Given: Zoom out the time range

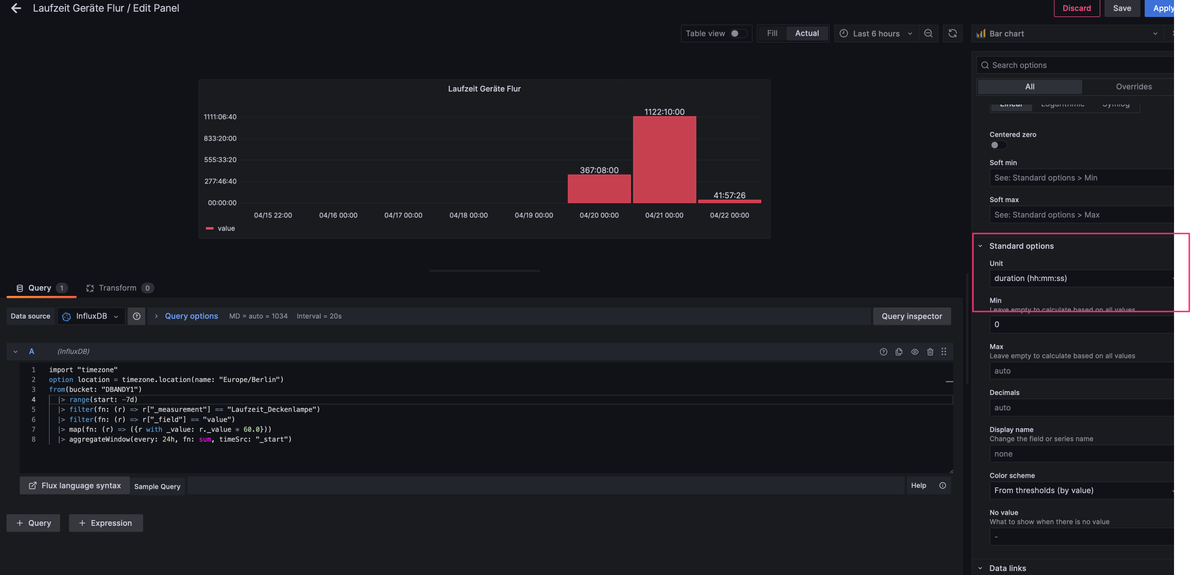Looking at the screenshot, I should click(929, 34).
